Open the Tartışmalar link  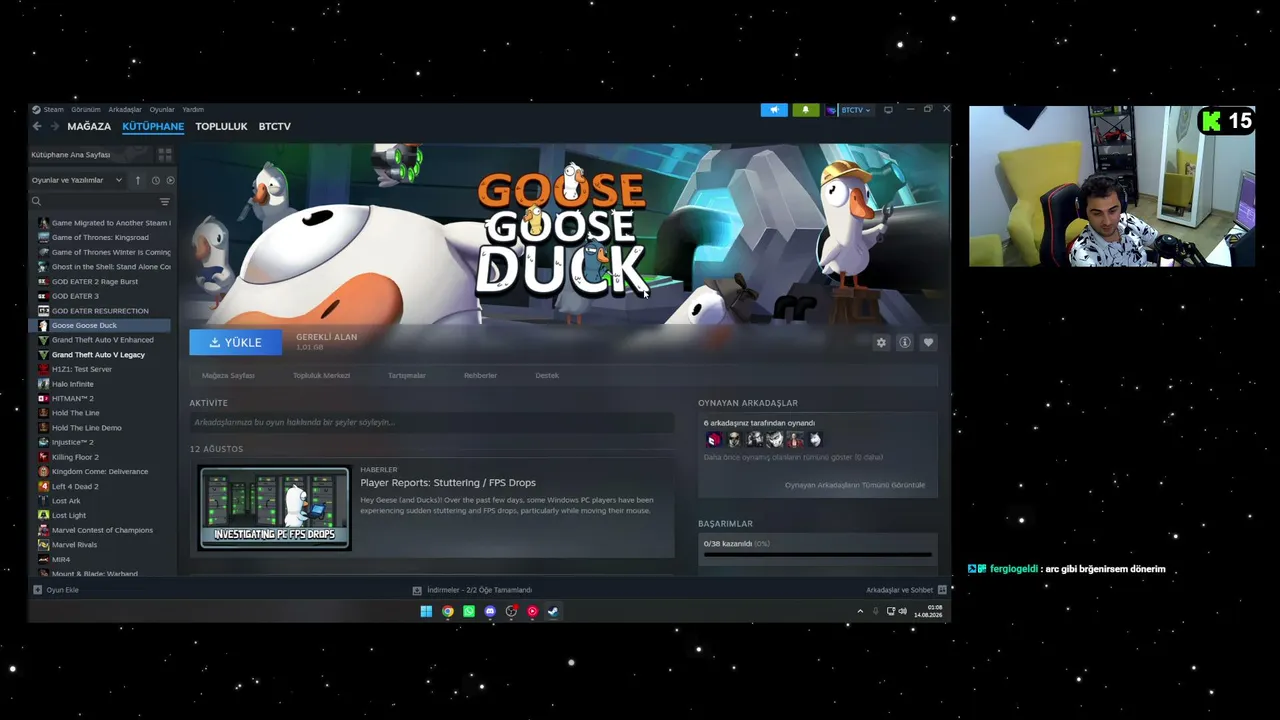[407, 375]
